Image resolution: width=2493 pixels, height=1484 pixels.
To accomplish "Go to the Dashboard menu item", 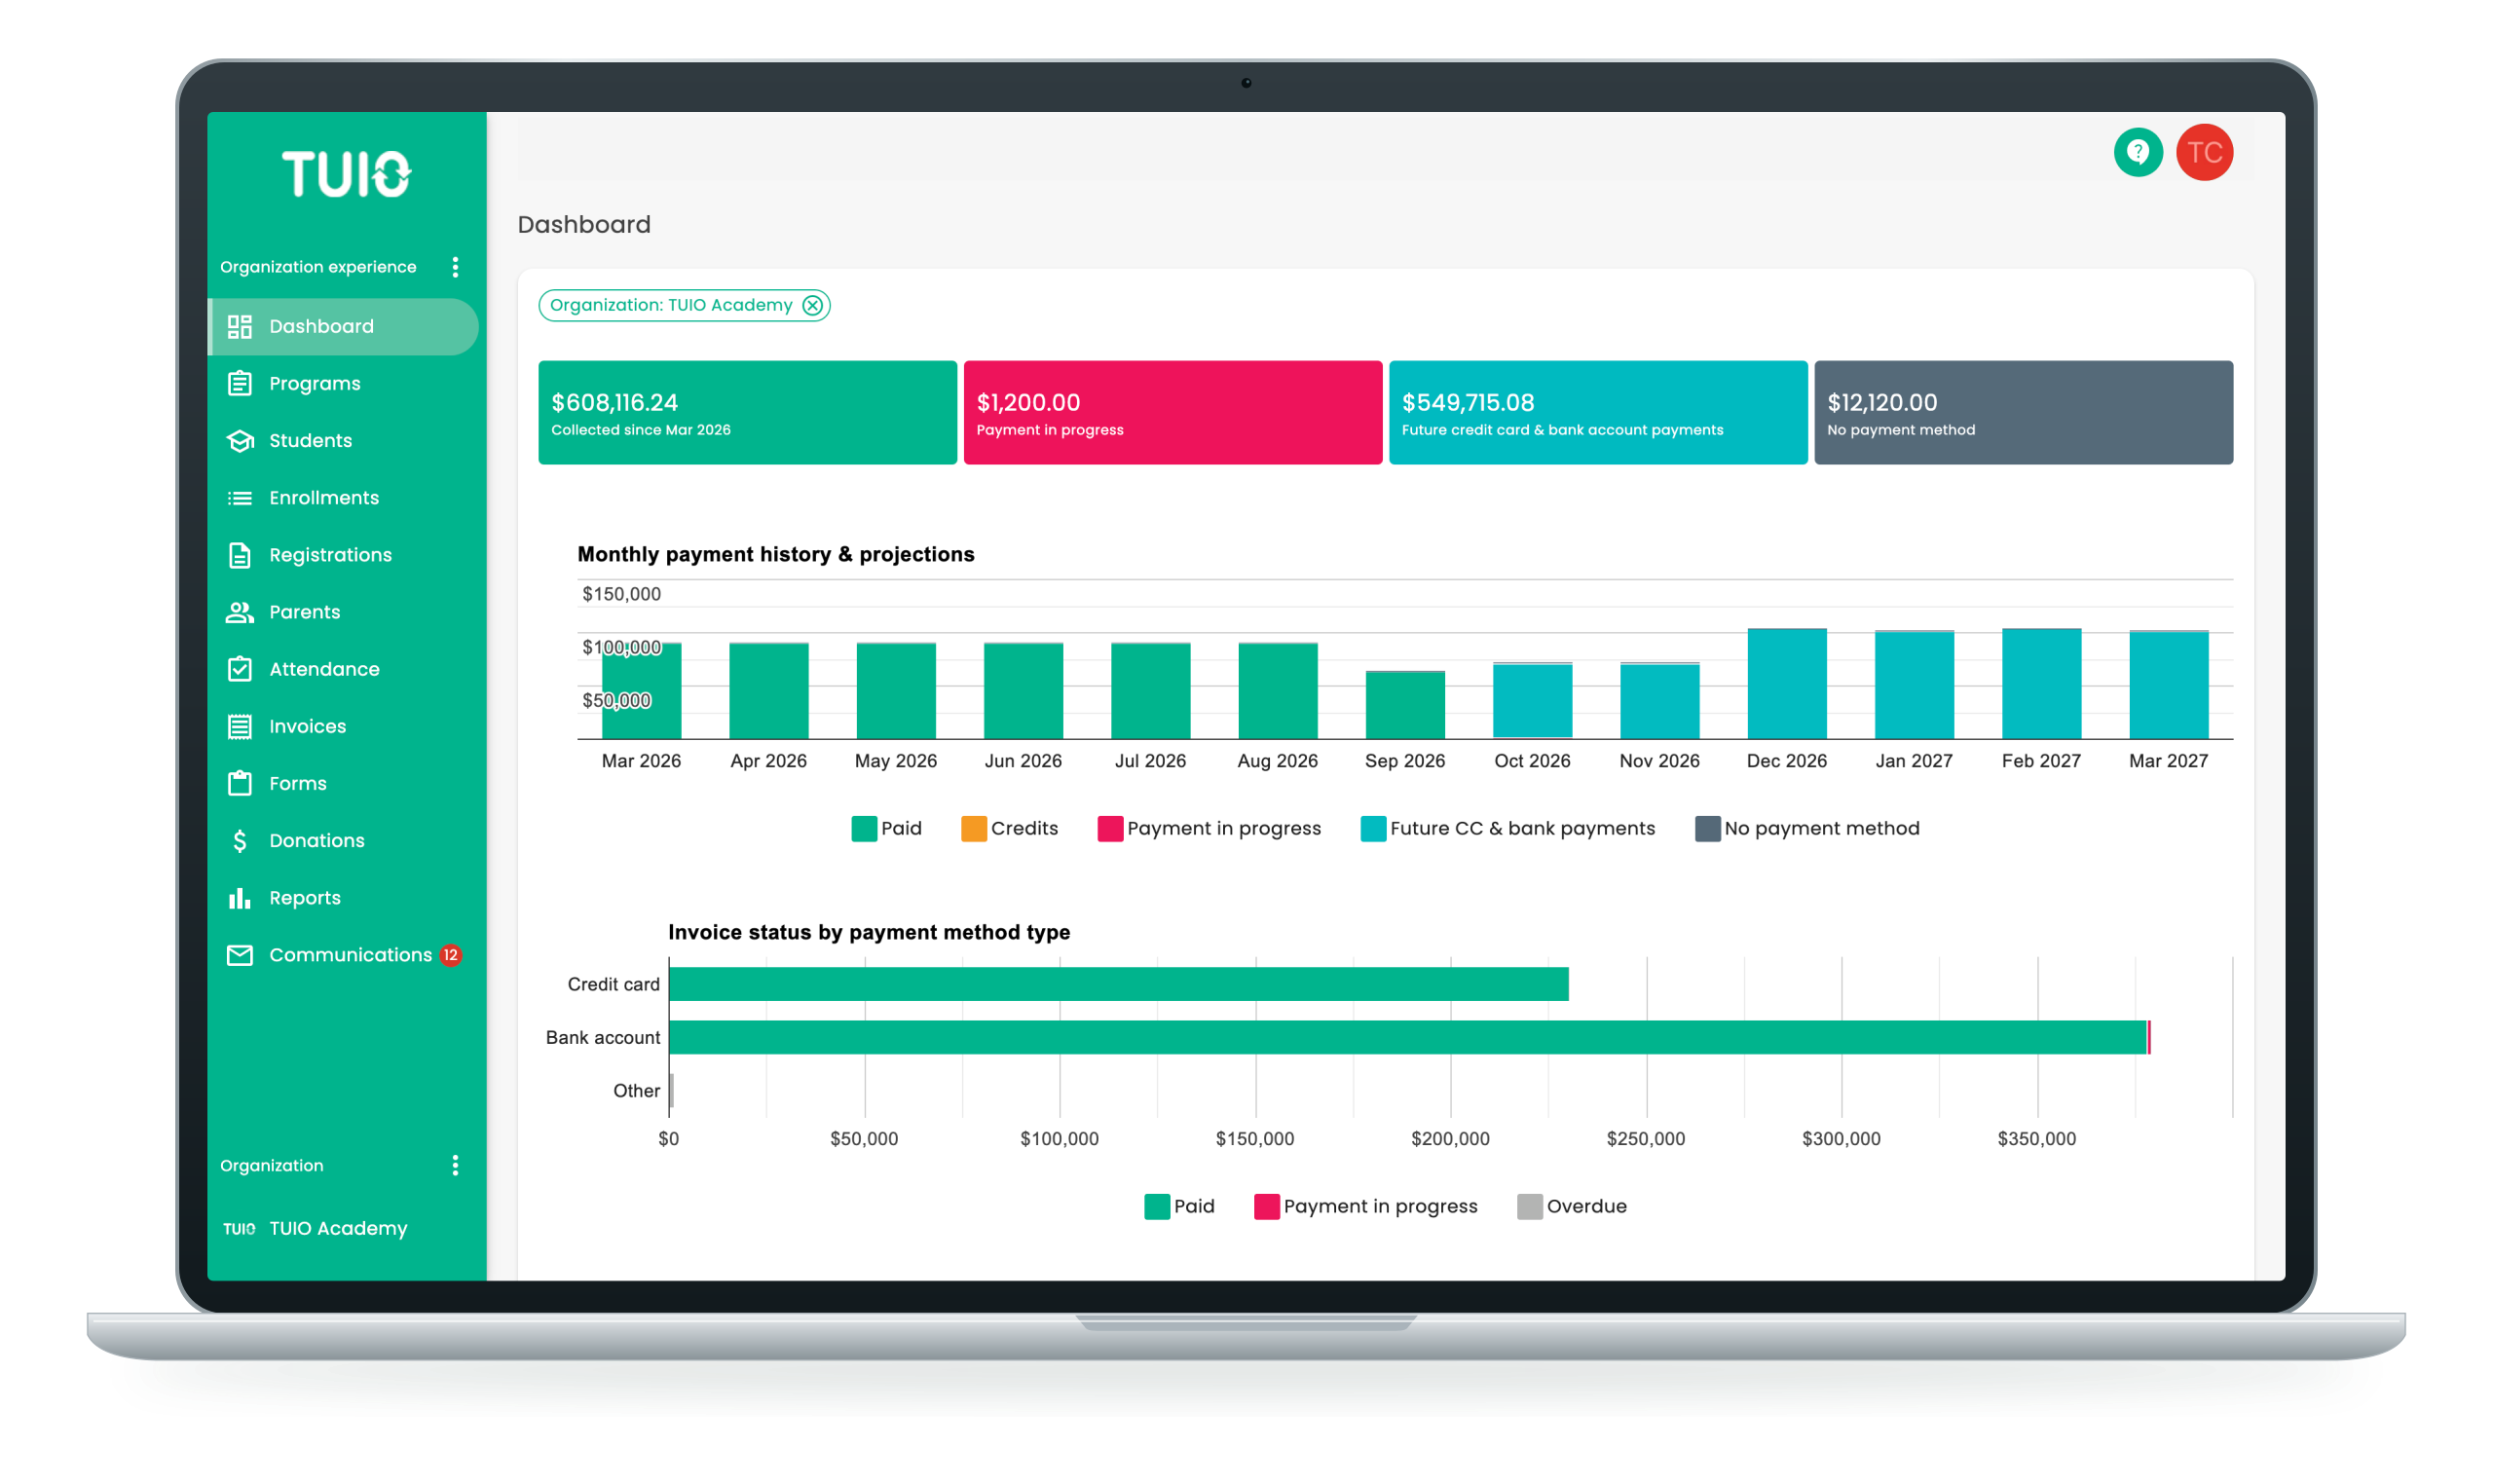I will [343, 326].
